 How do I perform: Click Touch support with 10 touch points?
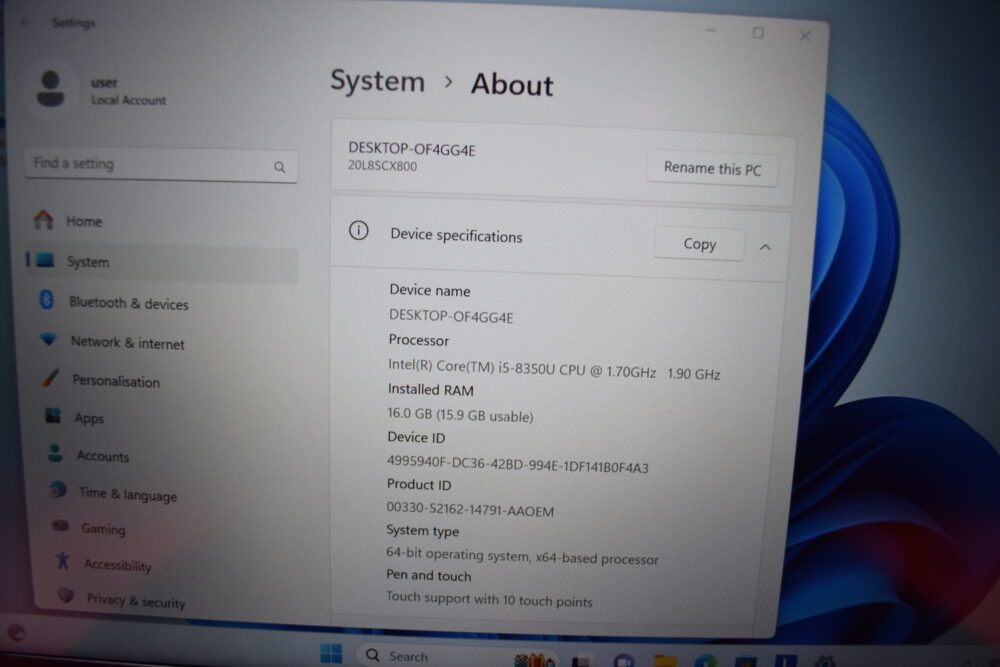489,599
